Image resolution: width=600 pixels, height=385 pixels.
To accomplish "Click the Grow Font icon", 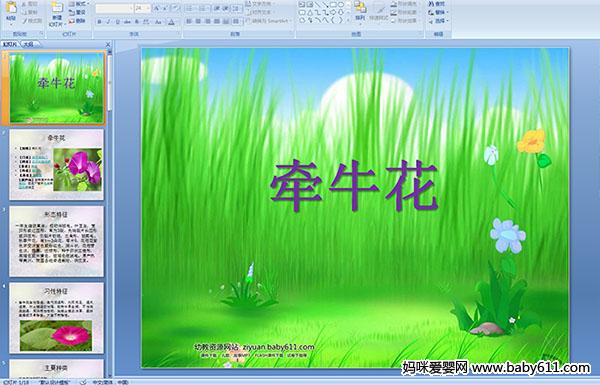I will point(156,8).
